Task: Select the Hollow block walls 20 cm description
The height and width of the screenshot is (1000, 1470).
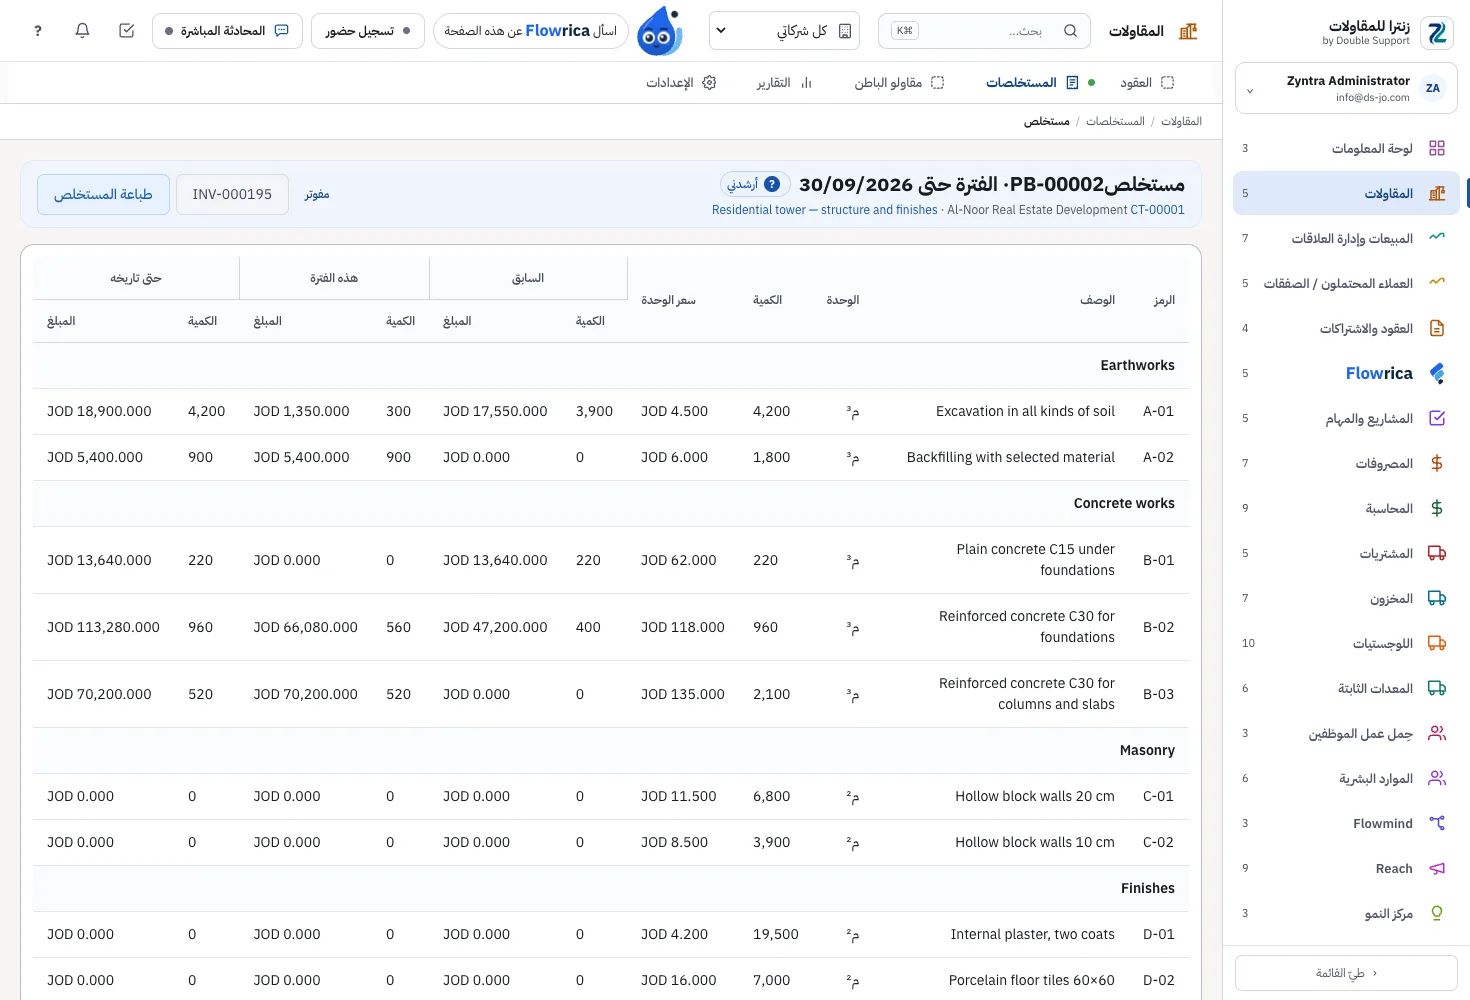Action: (x=1035, y=796)
